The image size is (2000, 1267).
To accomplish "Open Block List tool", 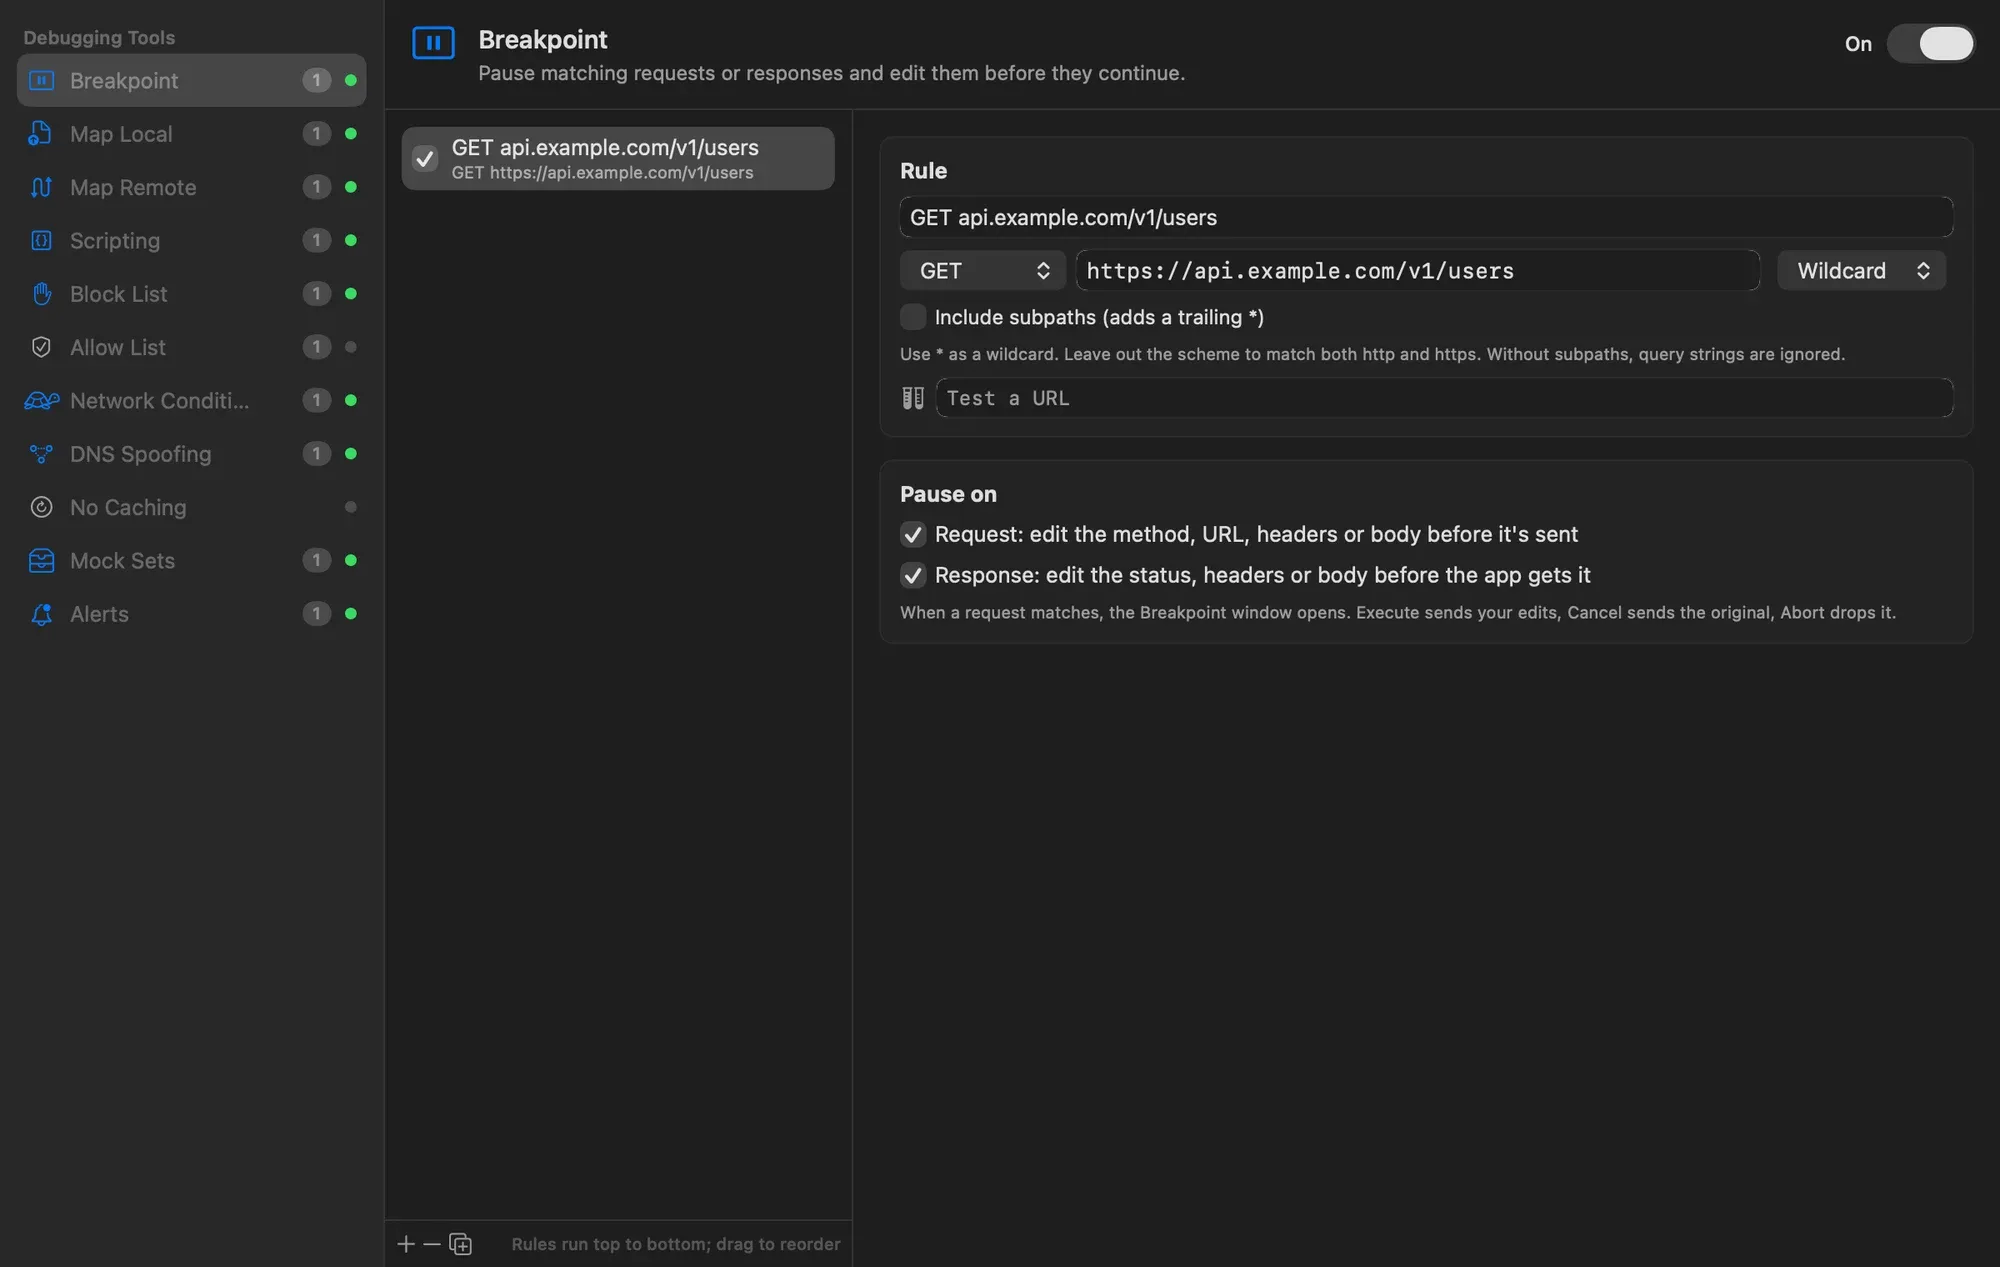I will coord(191,294).
